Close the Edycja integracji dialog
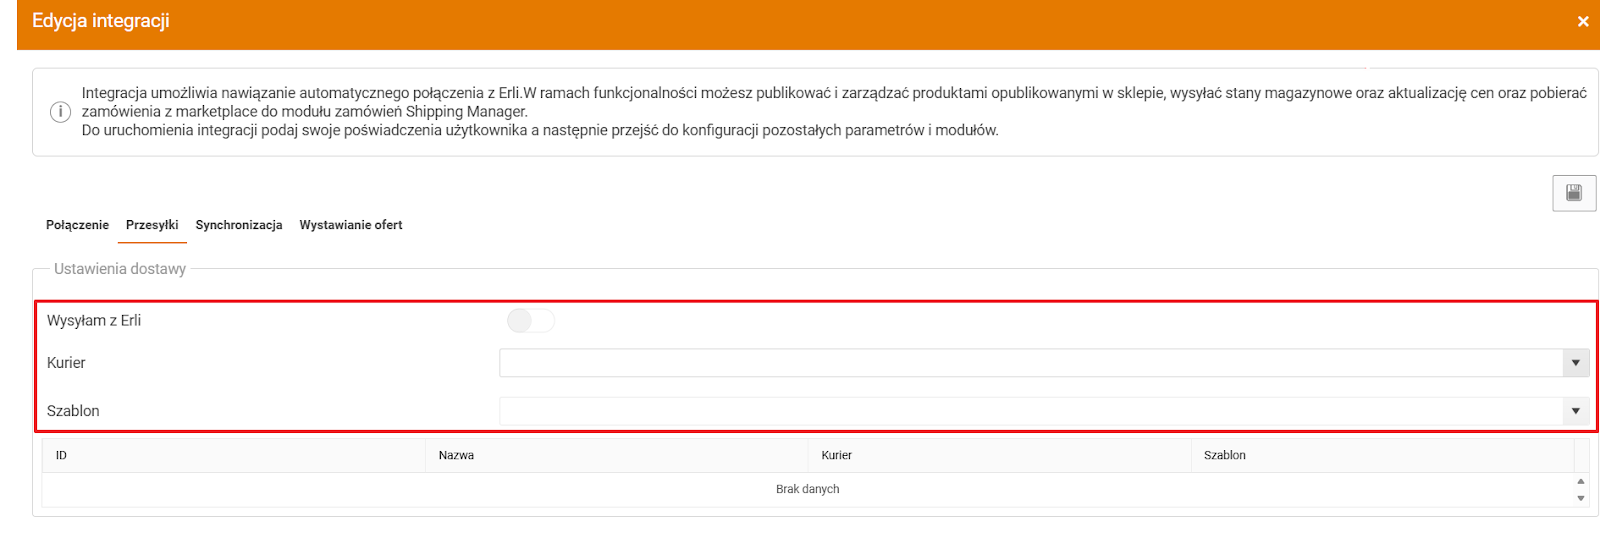The height and width of the screenshot is (538, 1600). pyautogui.click(x=1583, y=21)
